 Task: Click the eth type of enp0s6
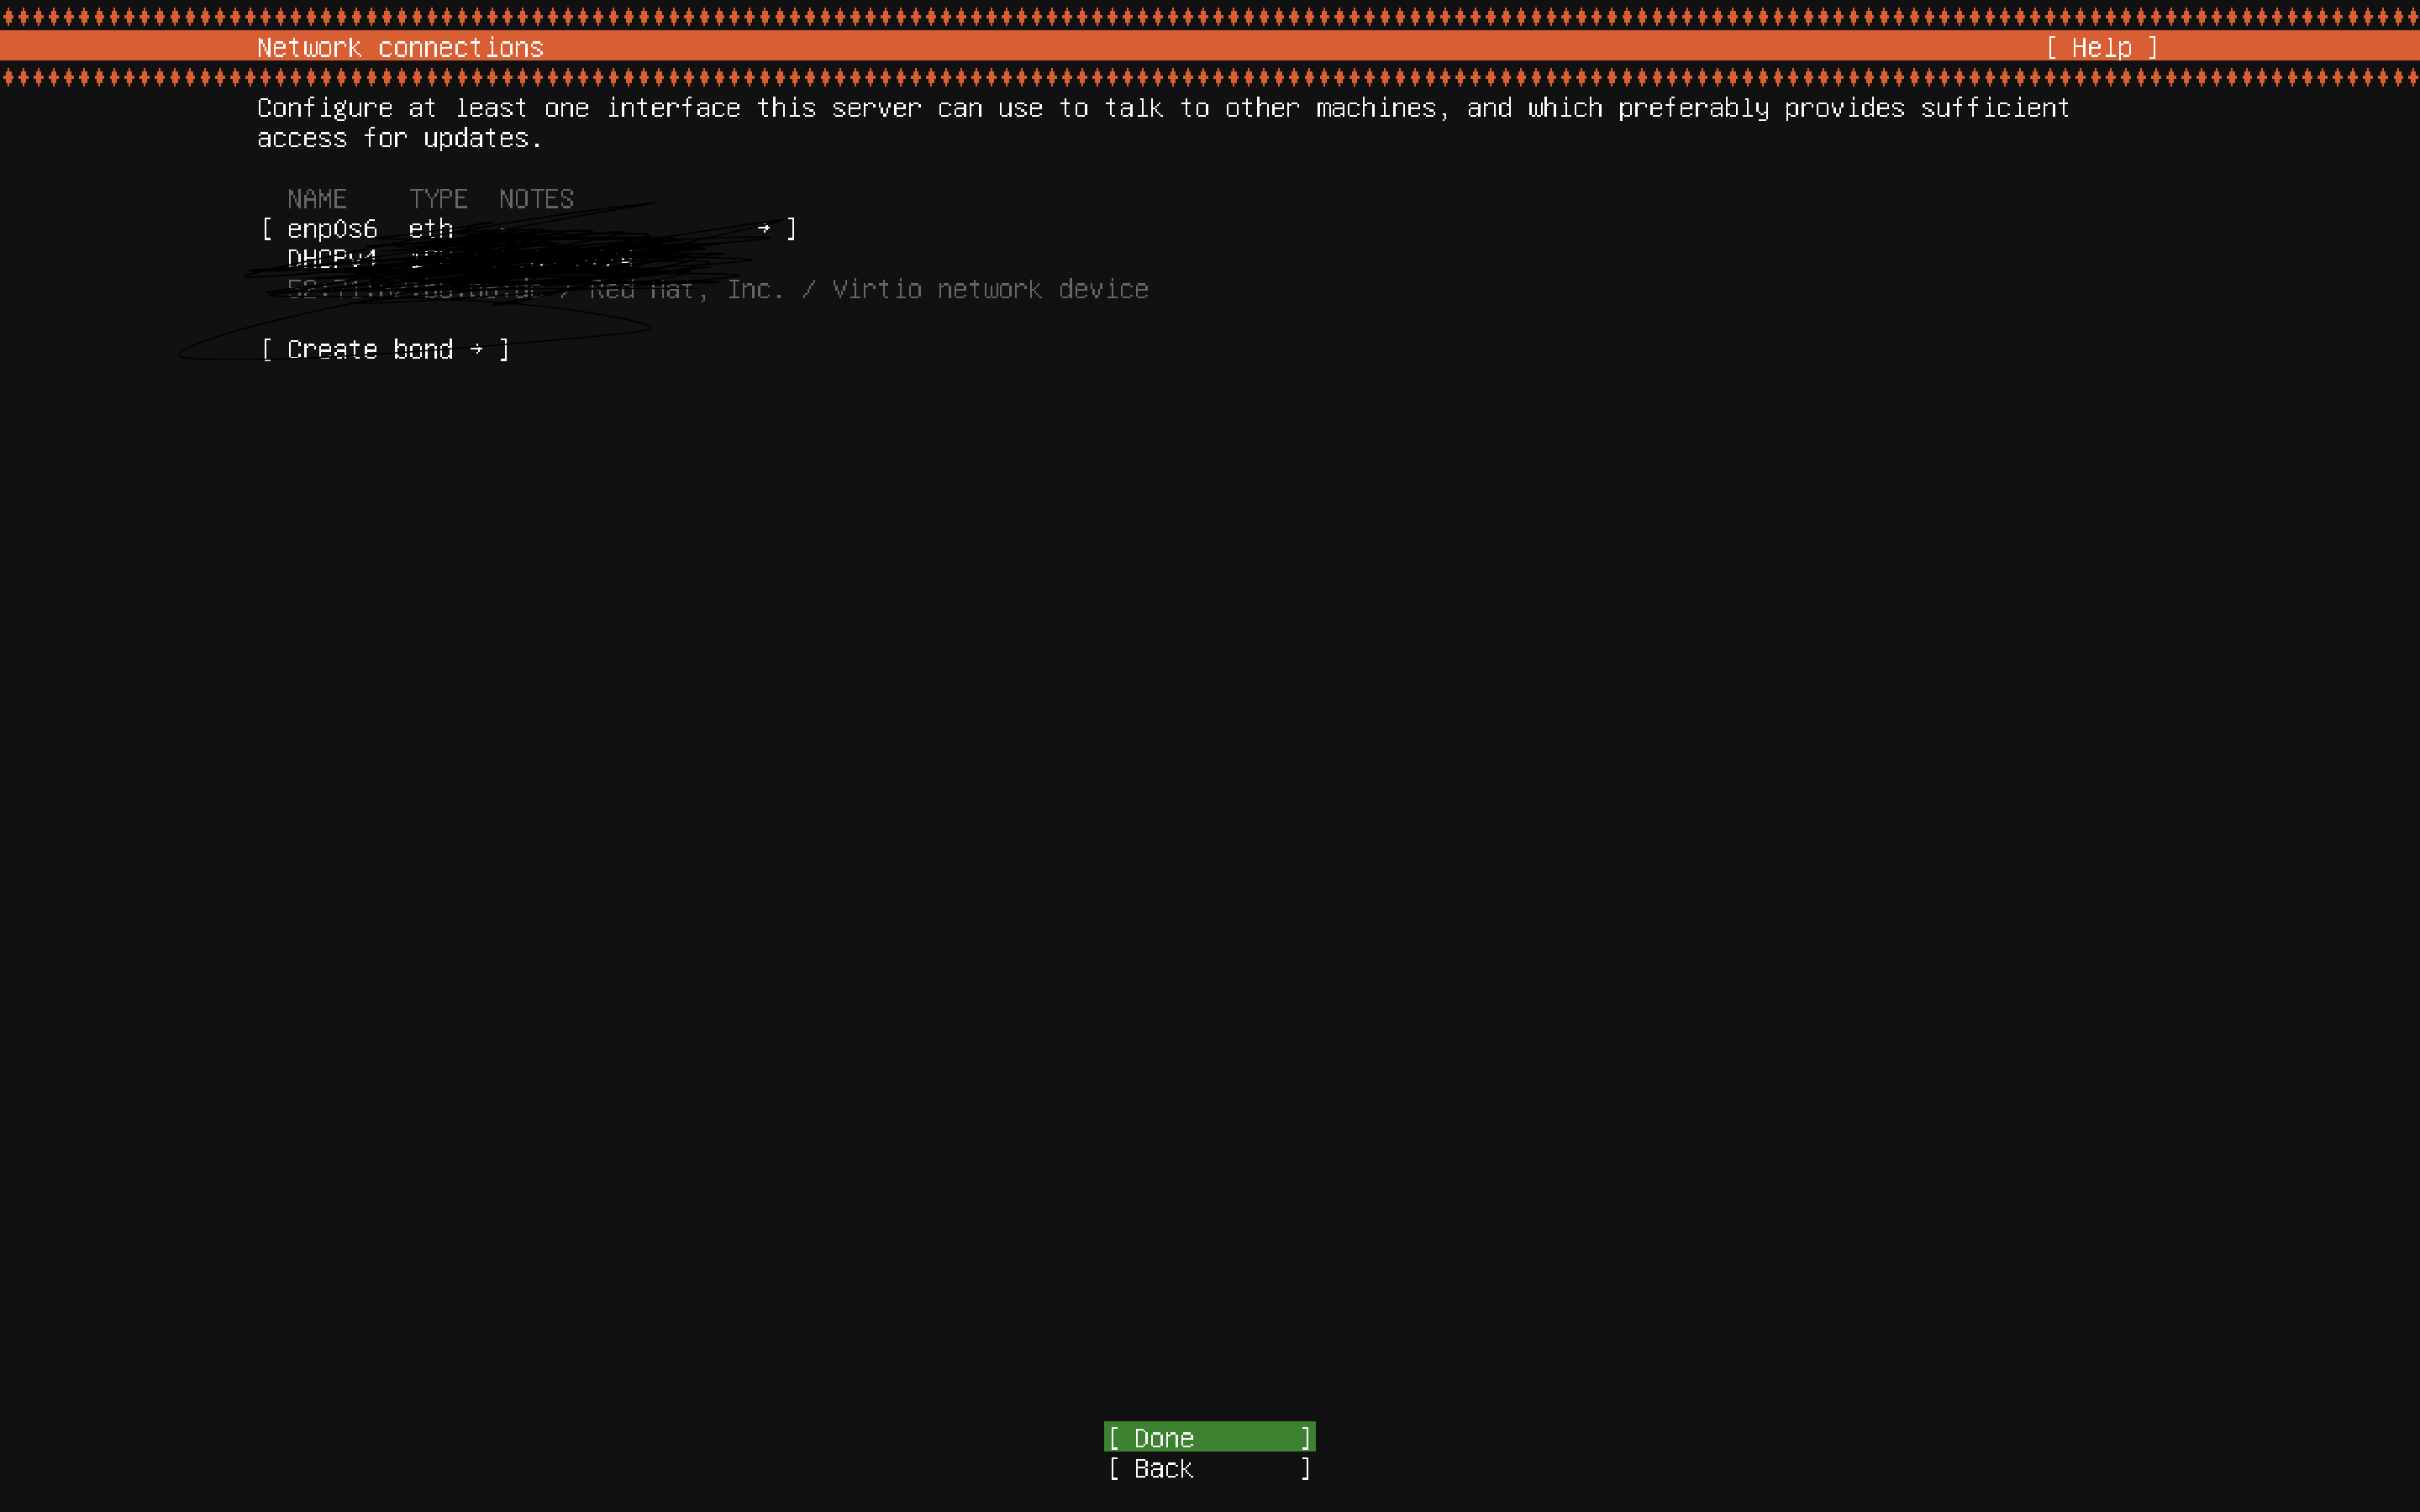(431, 229)
